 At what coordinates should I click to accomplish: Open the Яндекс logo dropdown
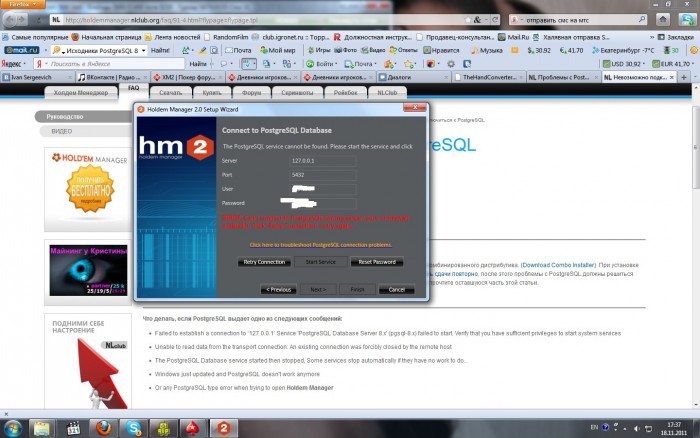tap(13, 64)
